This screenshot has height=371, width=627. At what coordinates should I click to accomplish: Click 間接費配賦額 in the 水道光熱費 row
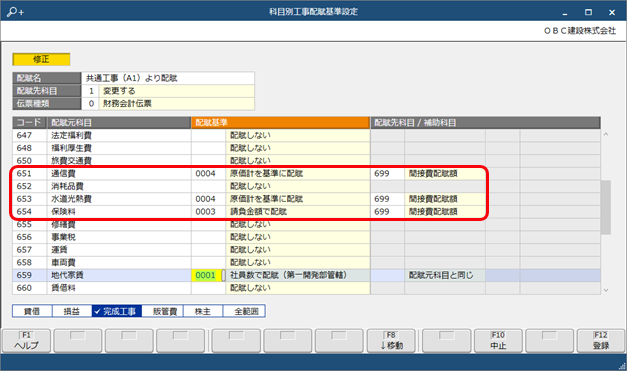click(x=445, y=199)
